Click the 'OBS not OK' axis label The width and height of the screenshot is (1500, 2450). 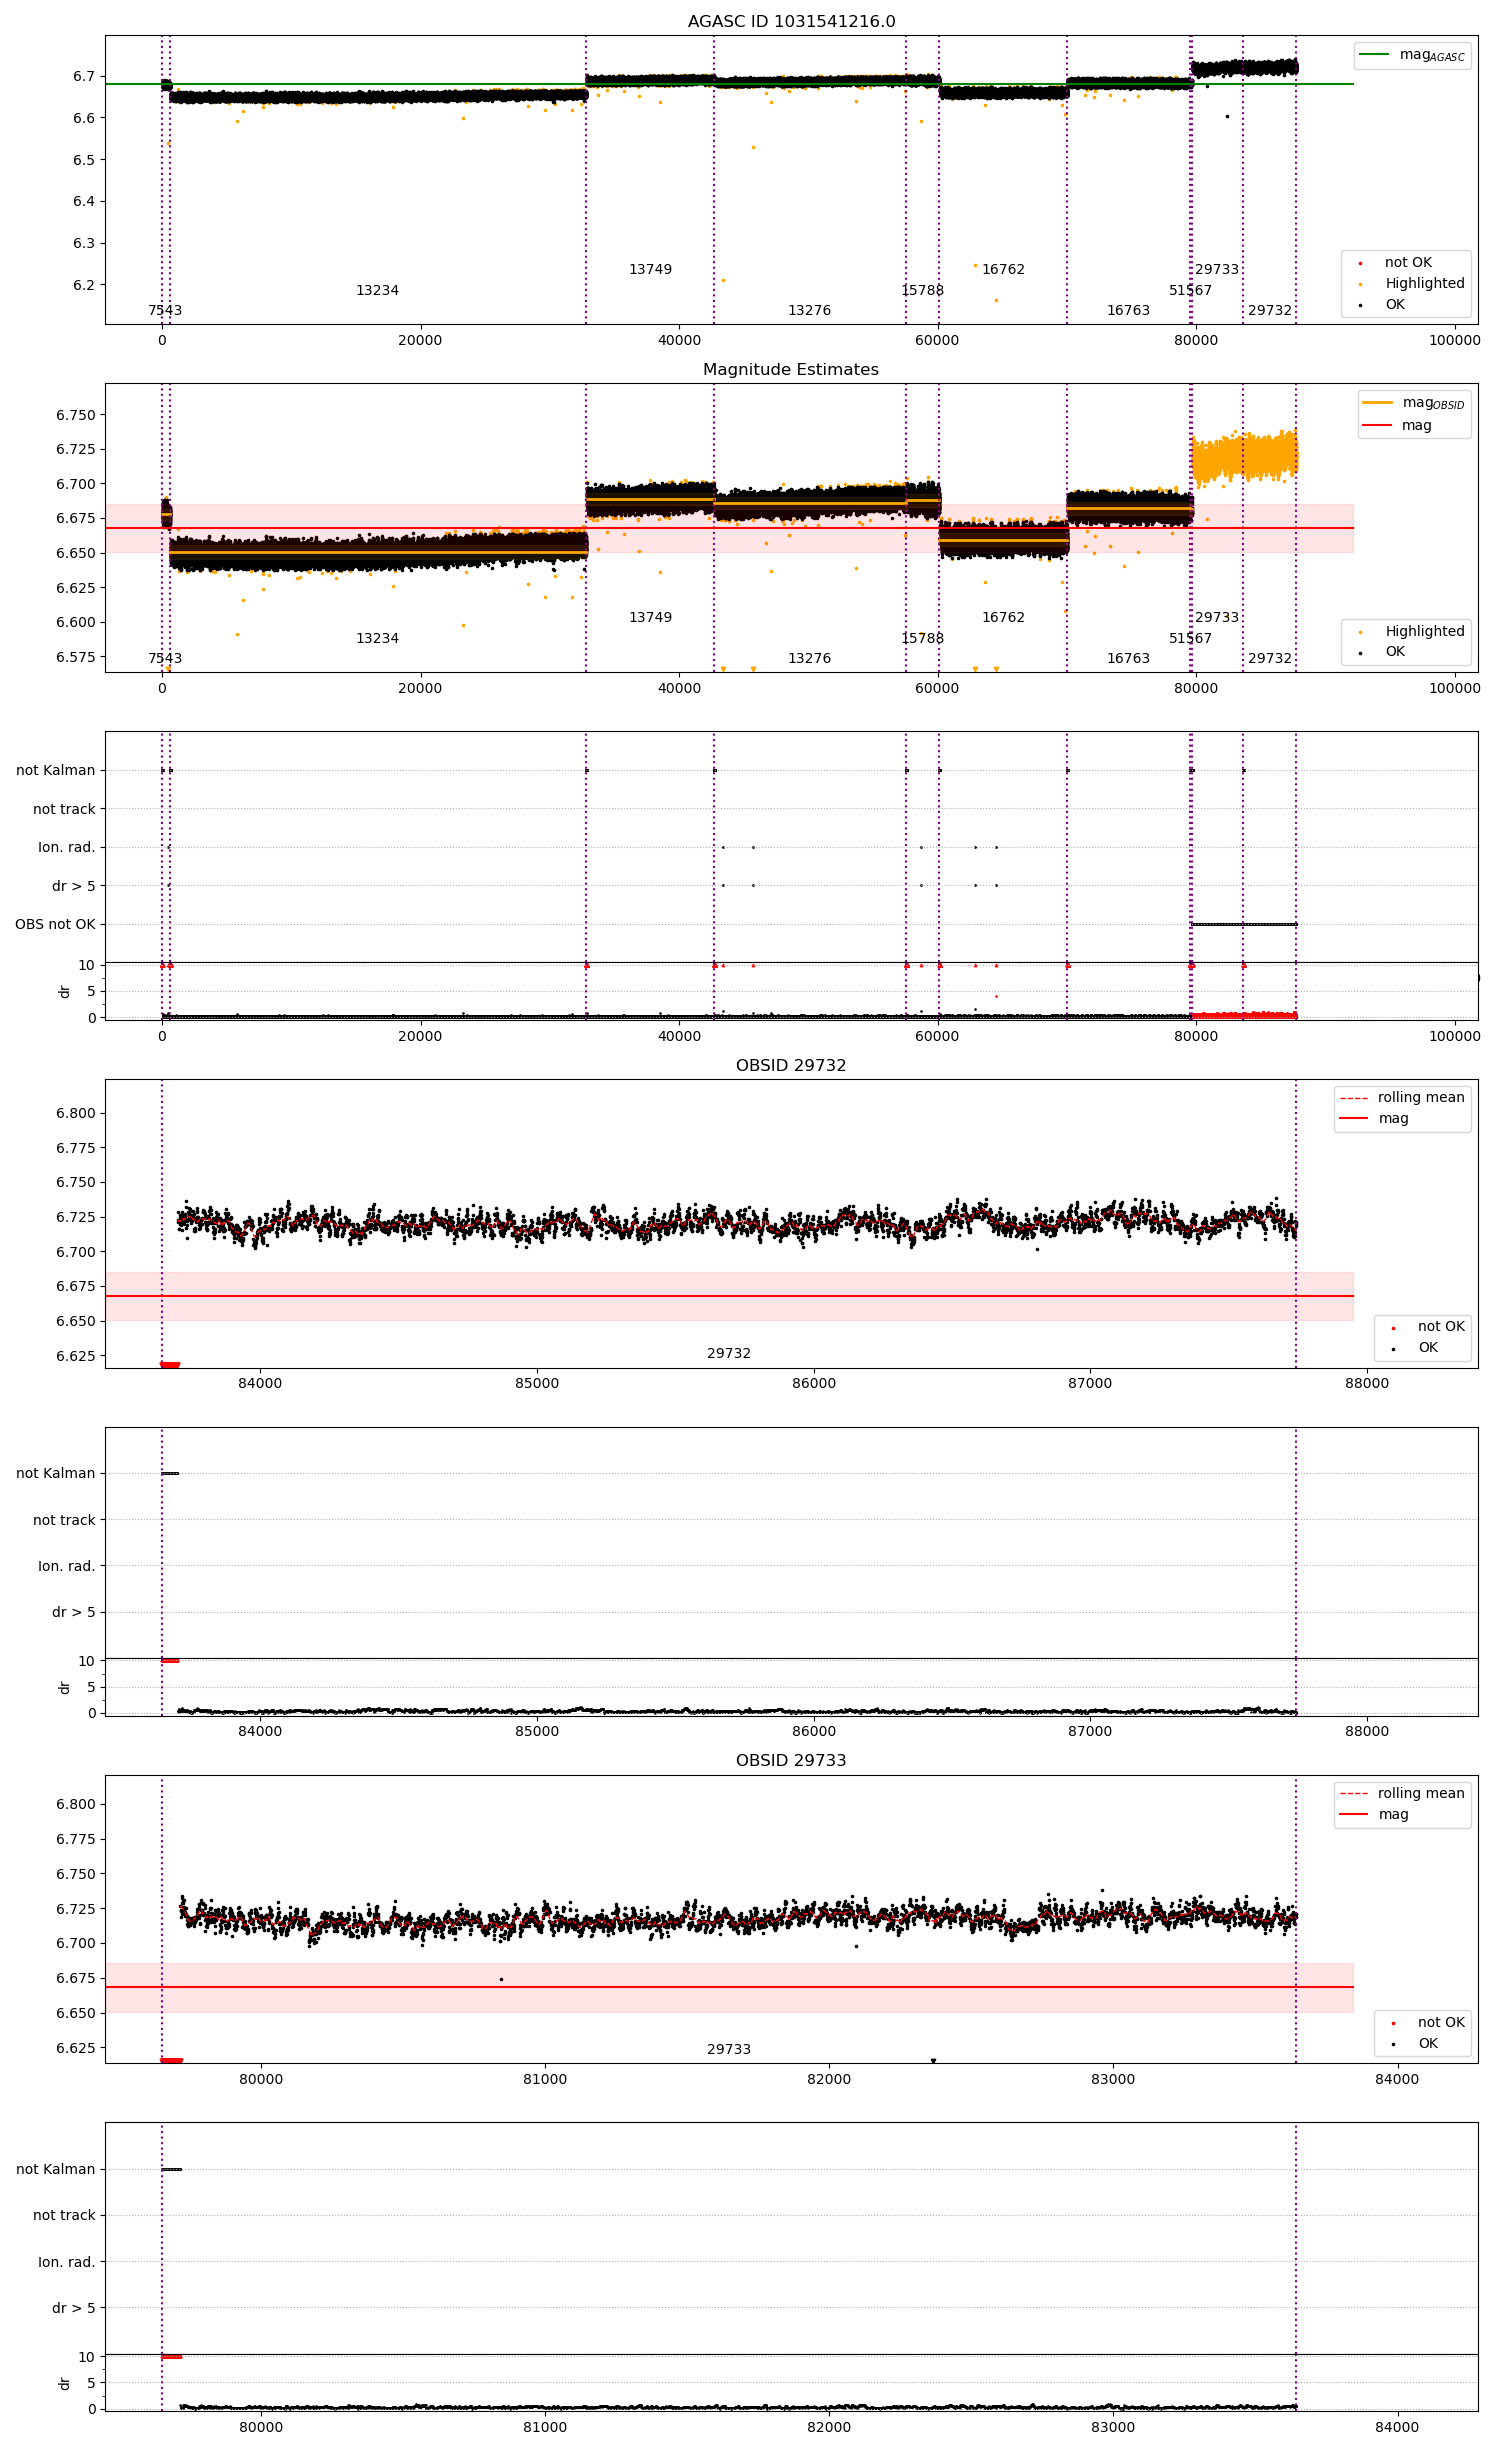point(55,924)
